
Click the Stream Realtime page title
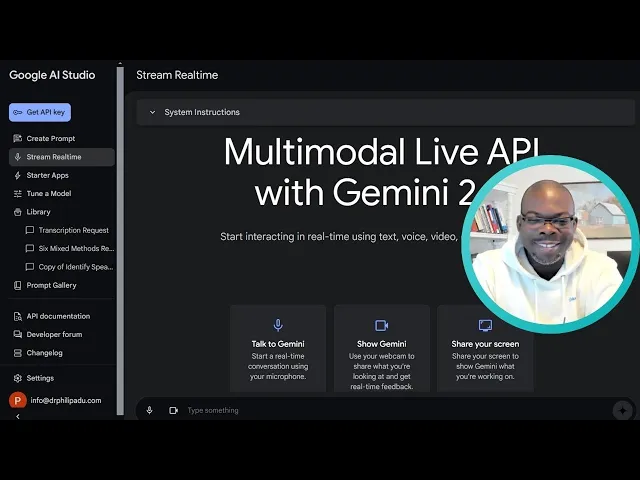tap(177, 75)
